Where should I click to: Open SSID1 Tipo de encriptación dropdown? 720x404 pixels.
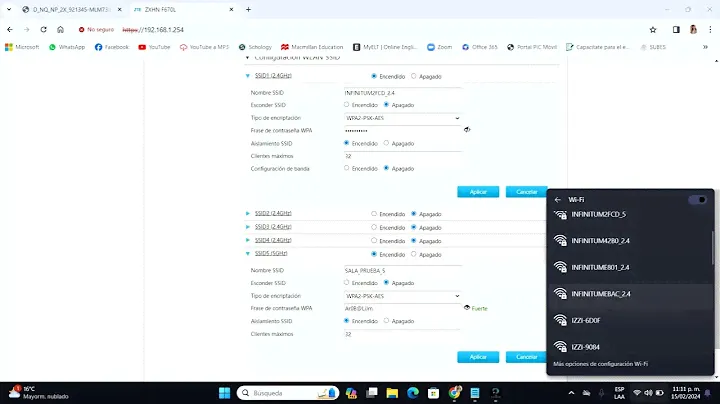402,118
